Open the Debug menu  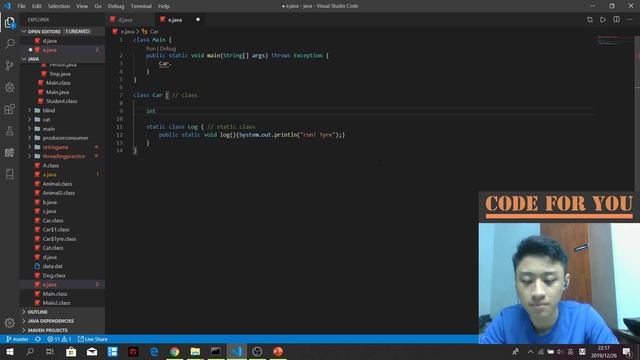pyautogui.click(x=116, y=6)
